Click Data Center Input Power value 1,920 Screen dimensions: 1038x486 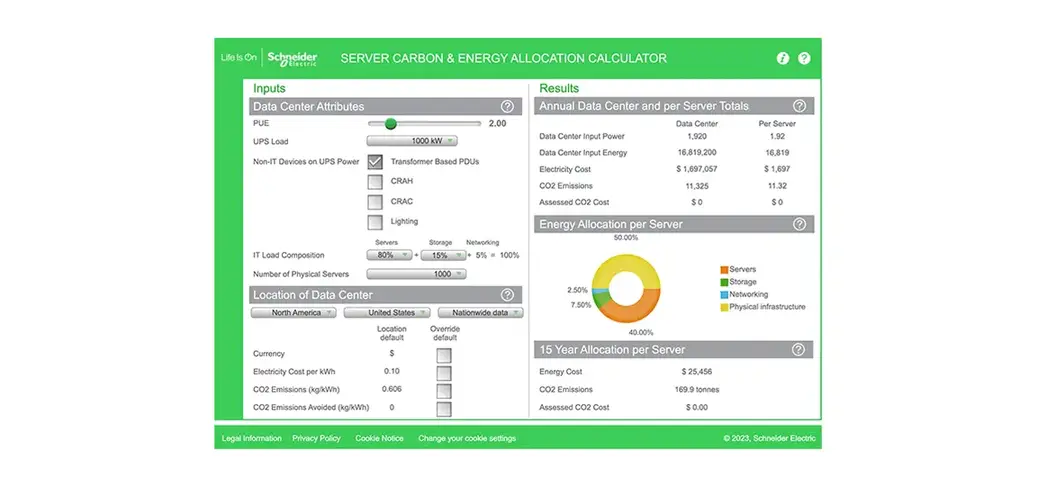696,136
